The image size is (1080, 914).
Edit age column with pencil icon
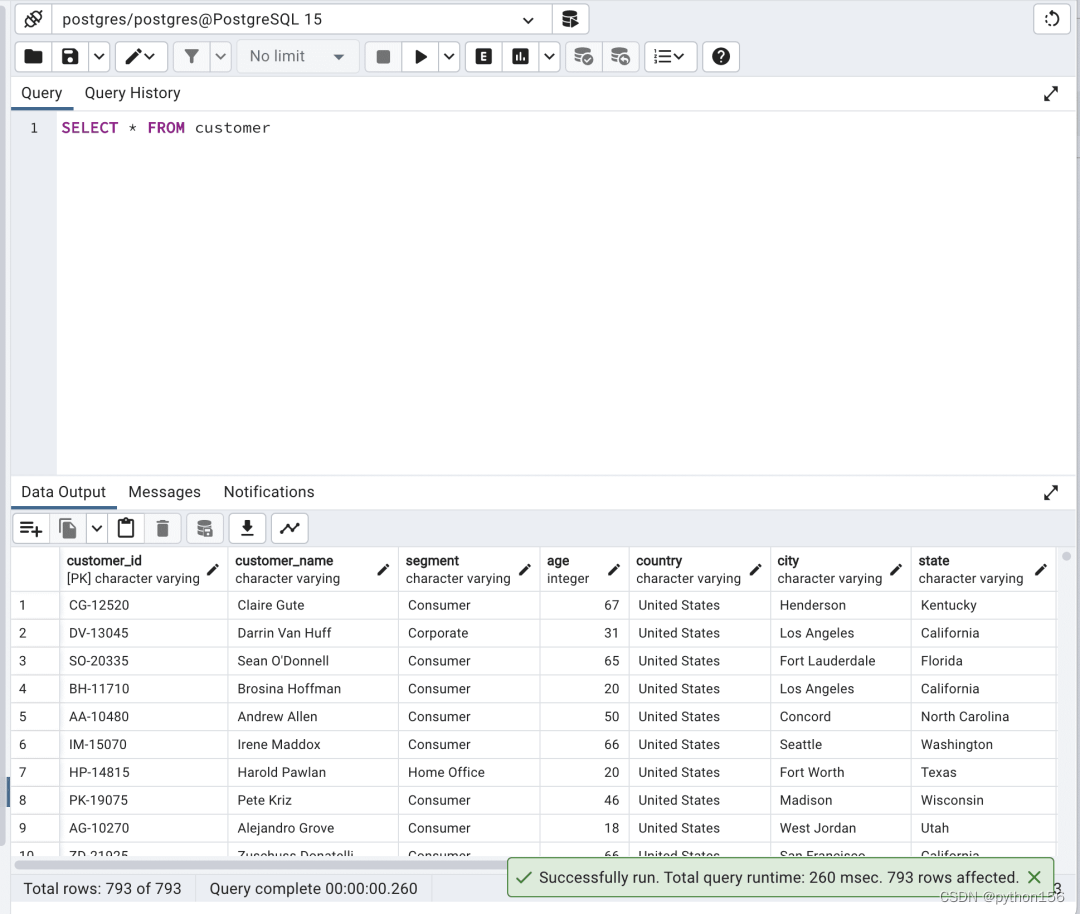pyautogui.click(x=614, y=570)
